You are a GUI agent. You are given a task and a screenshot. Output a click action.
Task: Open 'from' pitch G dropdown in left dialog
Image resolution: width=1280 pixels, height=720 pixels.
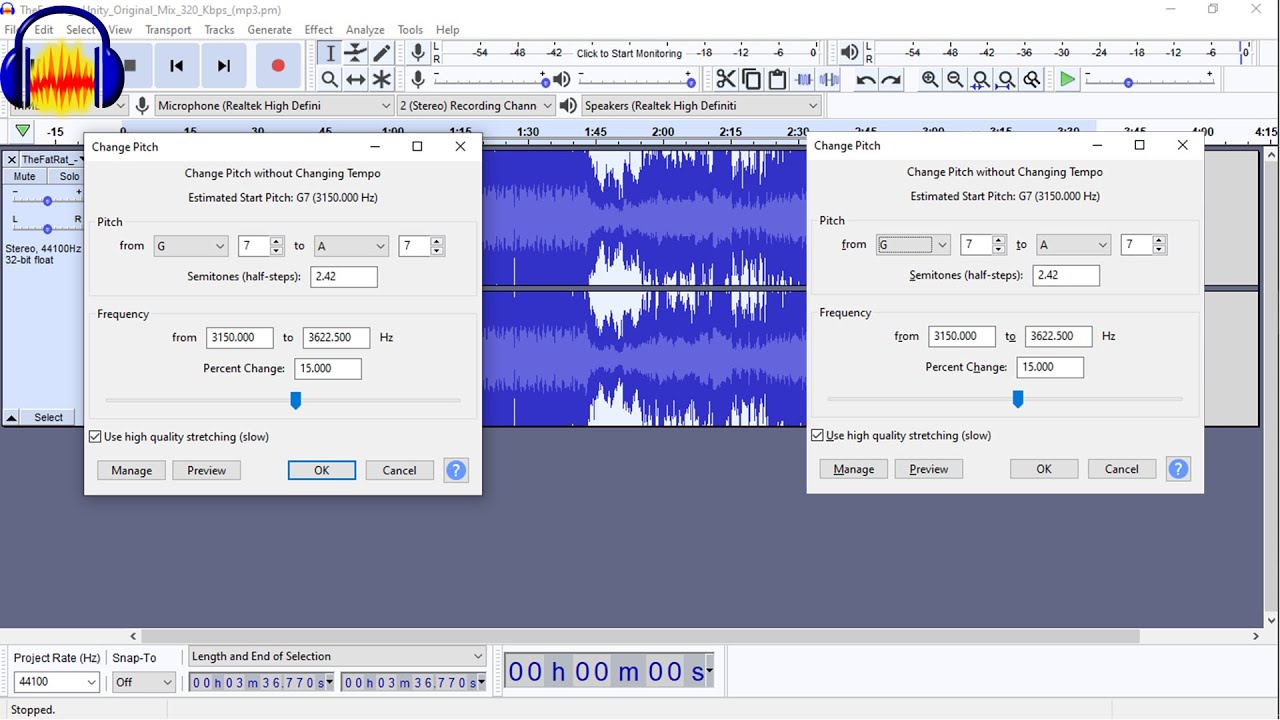(191, 246)
